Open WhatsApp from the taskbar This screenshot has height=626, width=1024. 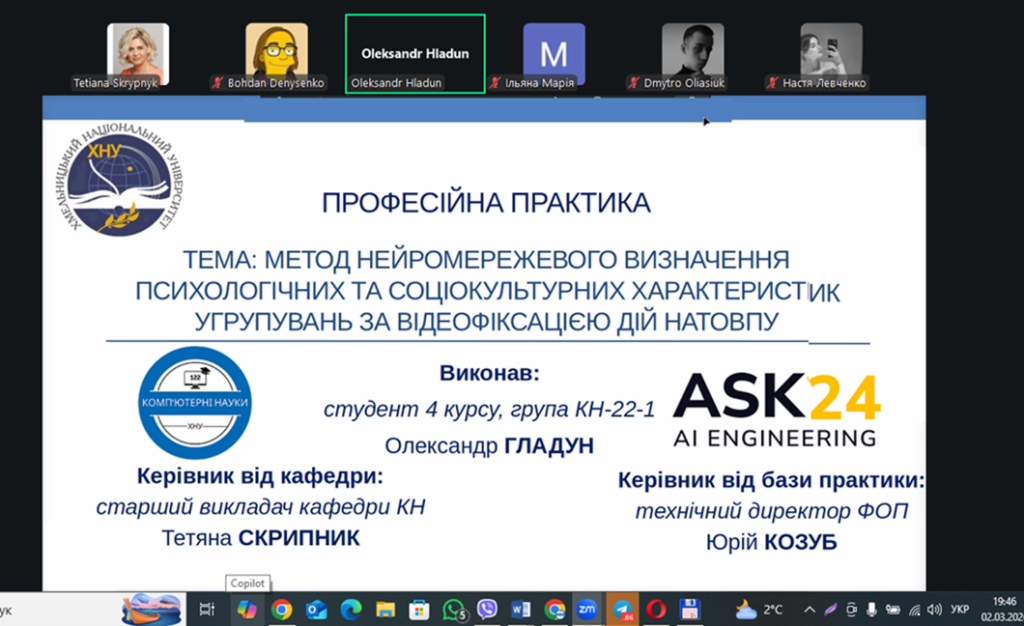[x=453, y=609]
